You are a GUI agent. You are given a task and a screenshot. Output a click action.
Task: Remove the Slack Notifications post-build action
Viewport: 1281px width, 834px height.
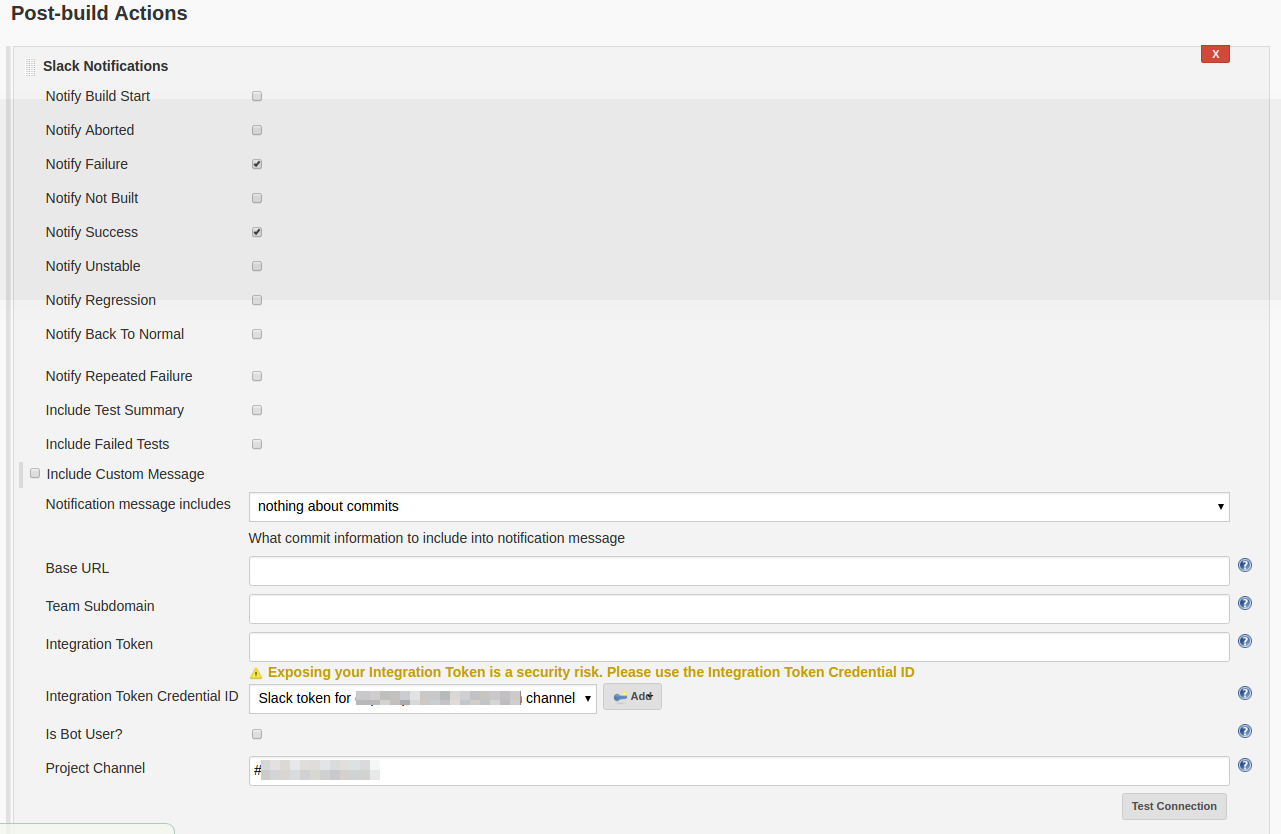1215,54
